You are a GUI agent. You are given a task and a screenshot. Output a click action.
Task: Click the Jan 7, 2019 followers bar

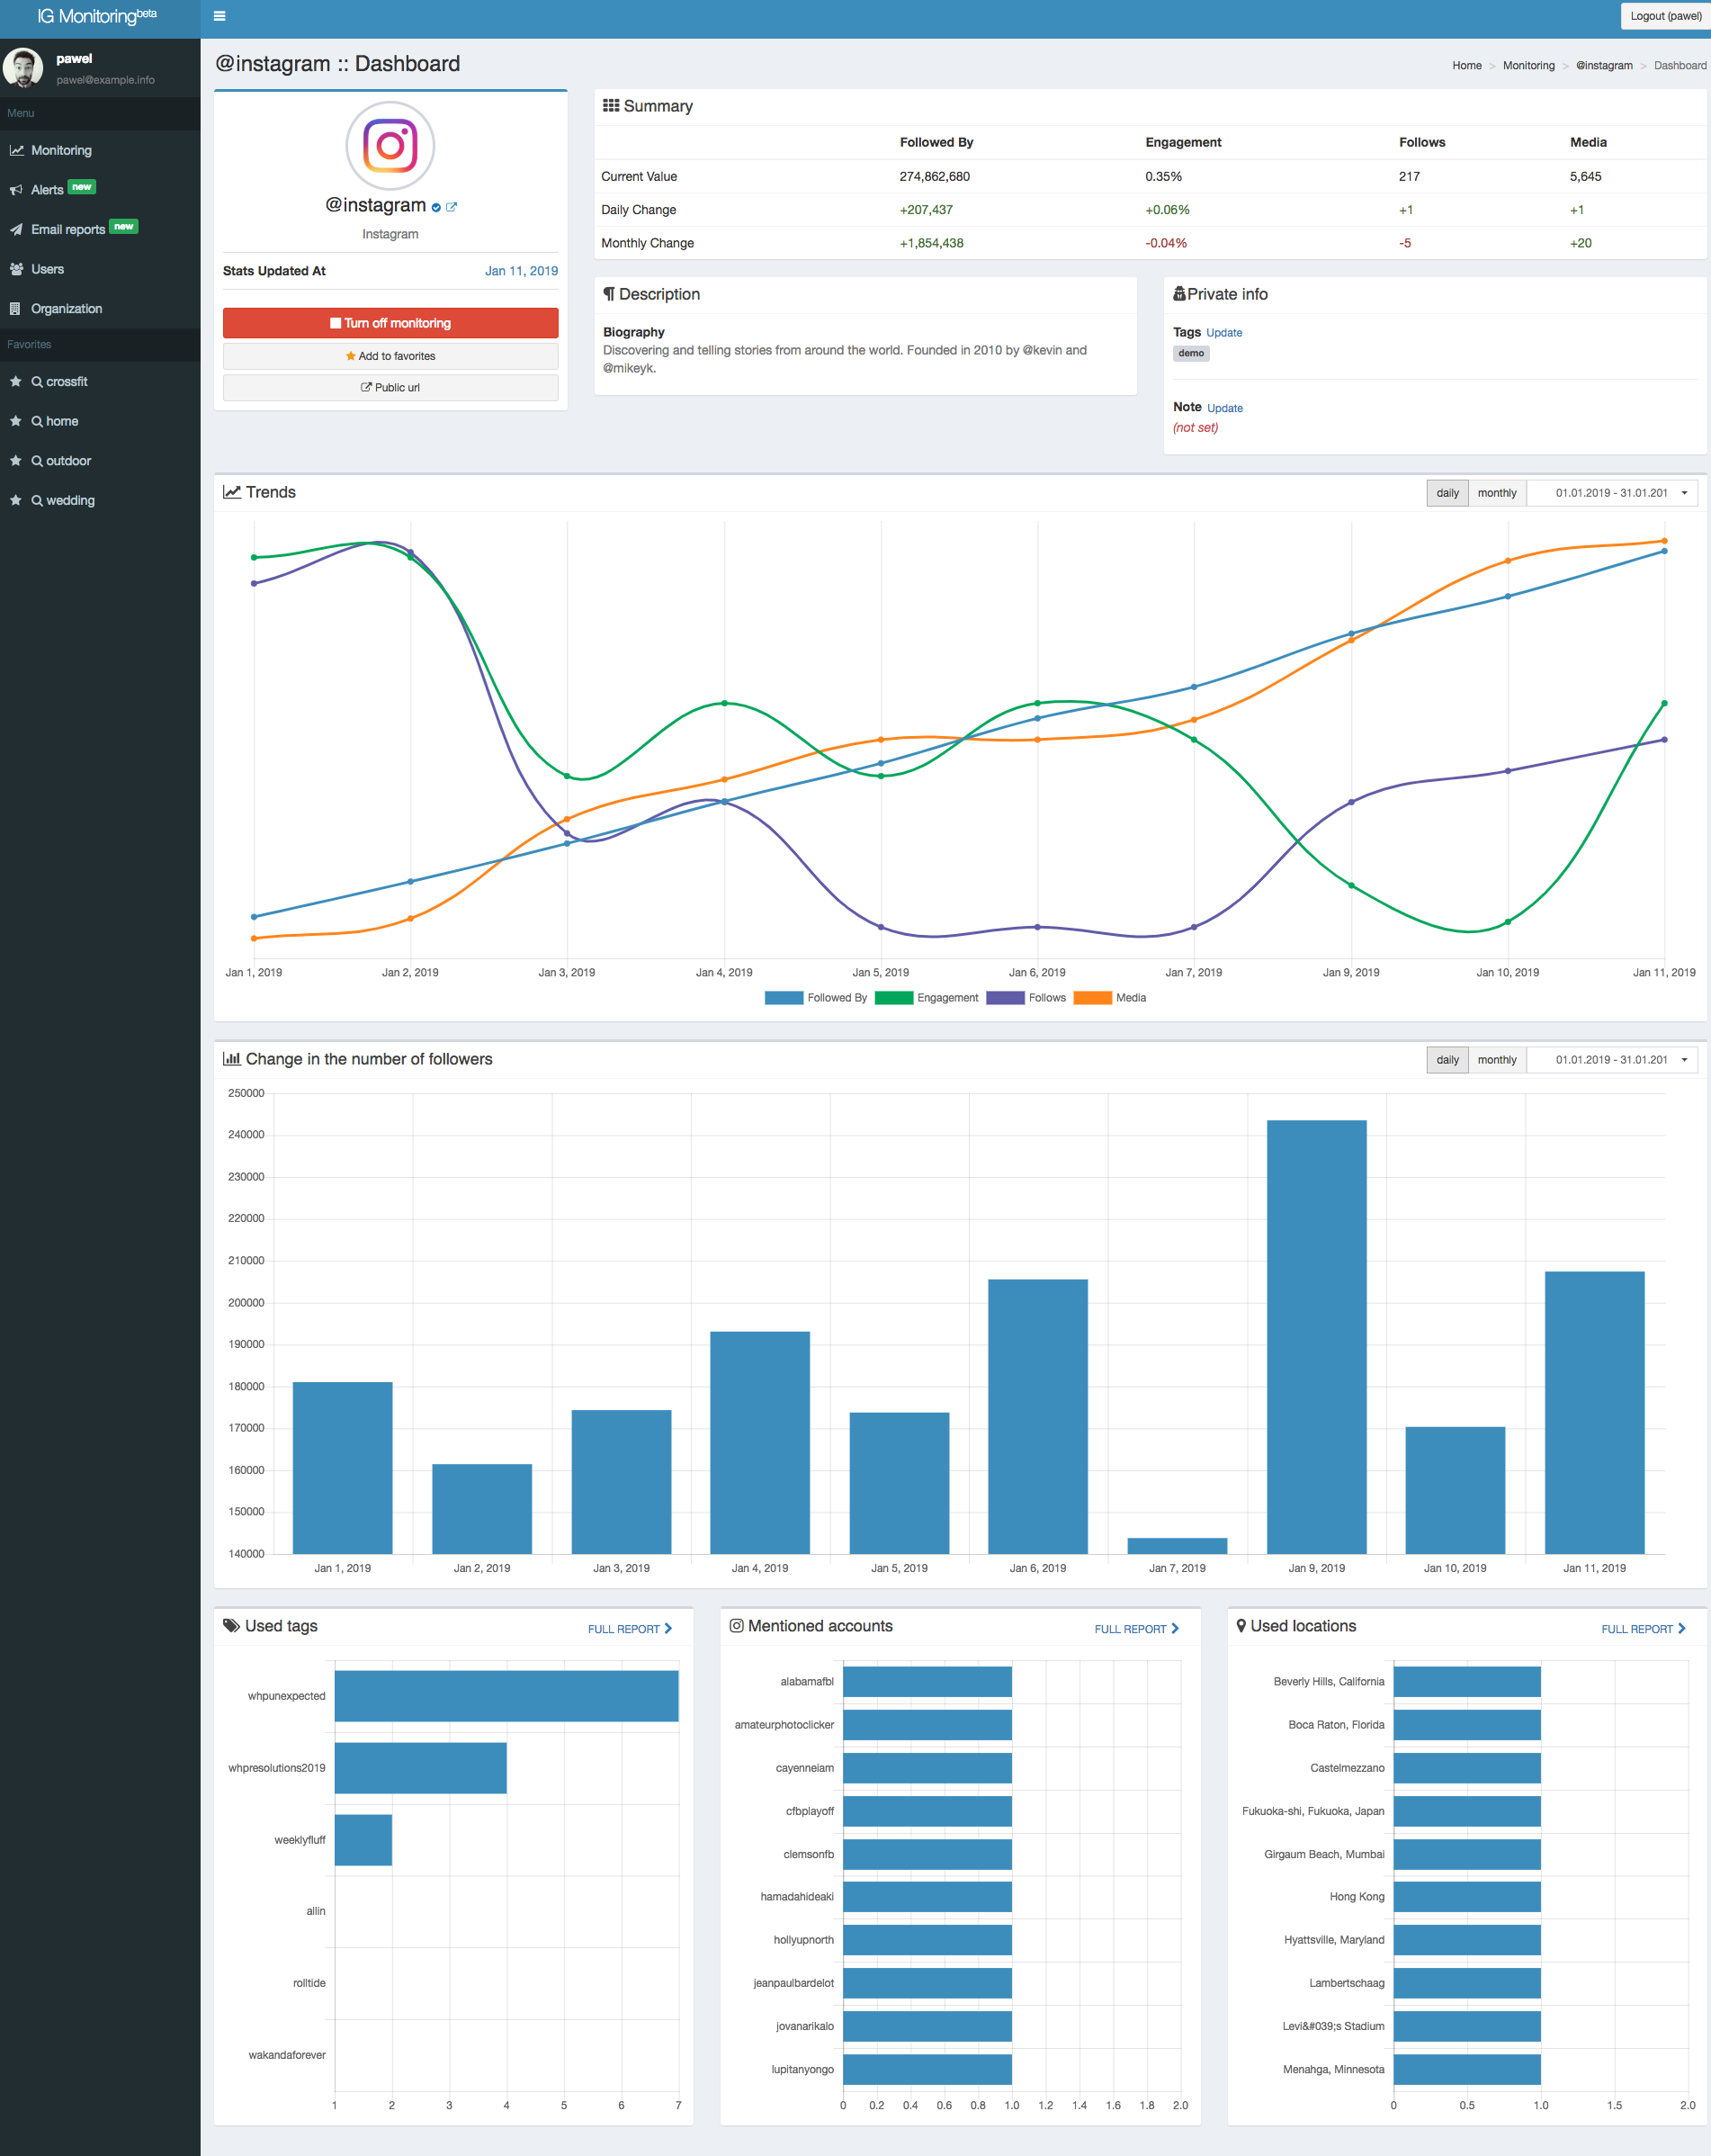(x=1177, y=1546)
